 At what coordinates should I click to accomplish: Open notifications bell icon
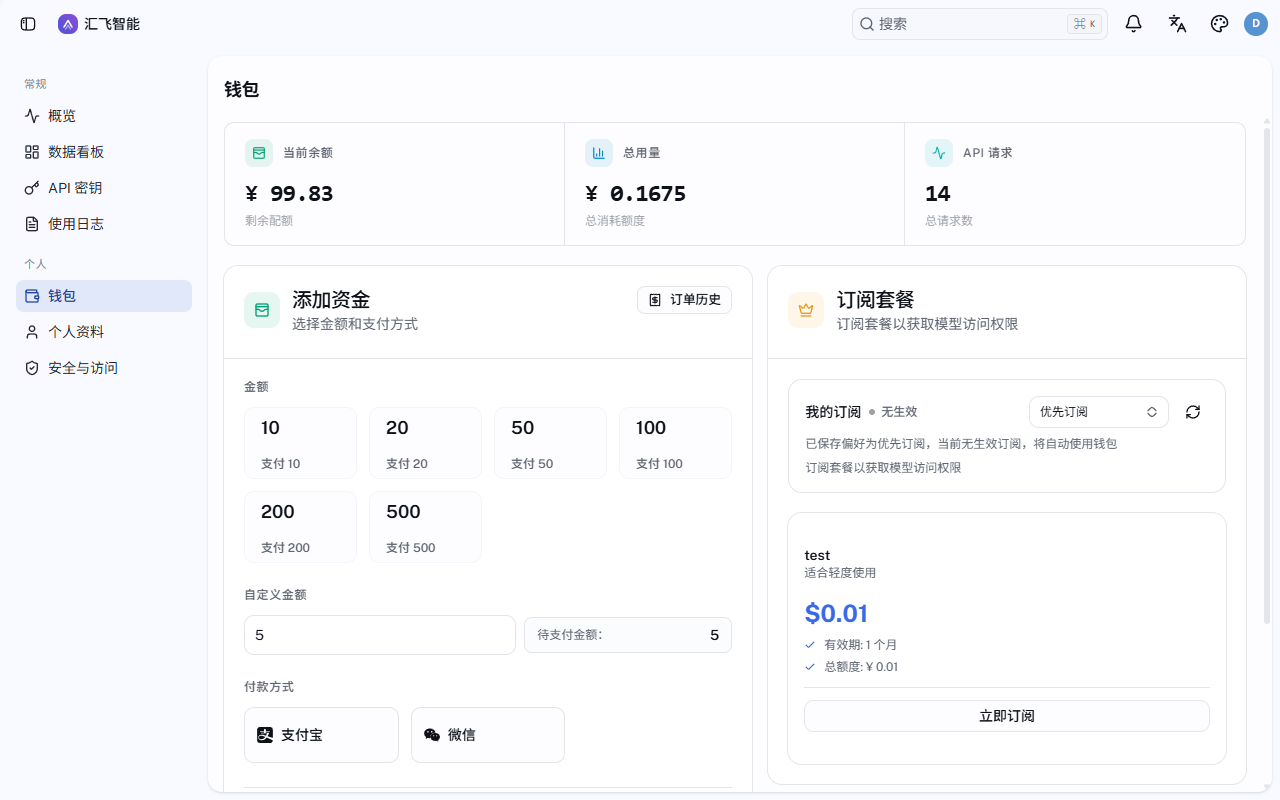pos(1133,24)
